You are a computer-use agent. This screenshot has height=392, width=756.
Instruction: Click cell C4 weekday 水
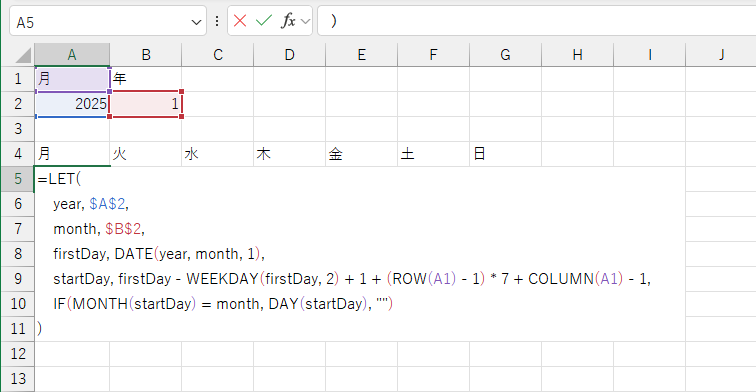coord(217,154)
